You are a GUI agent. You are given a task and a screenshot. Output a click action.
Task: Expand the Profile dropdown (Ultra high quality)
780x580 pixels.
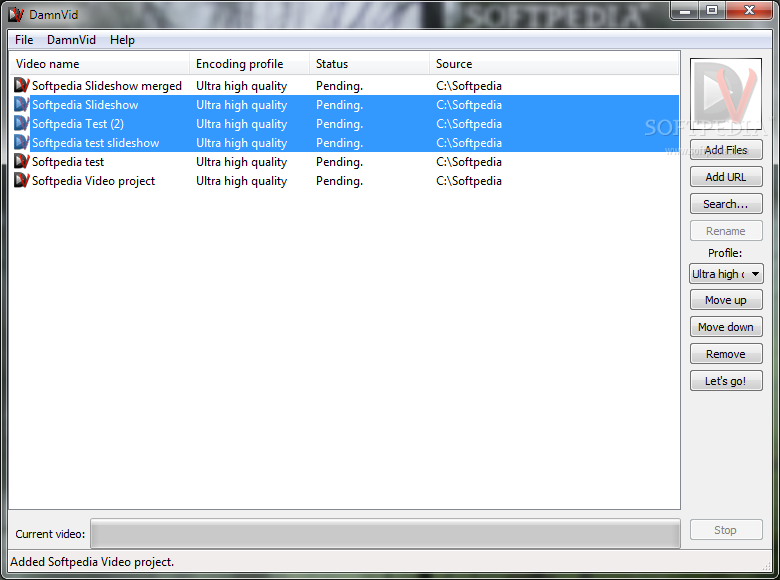tap(726, 274)
